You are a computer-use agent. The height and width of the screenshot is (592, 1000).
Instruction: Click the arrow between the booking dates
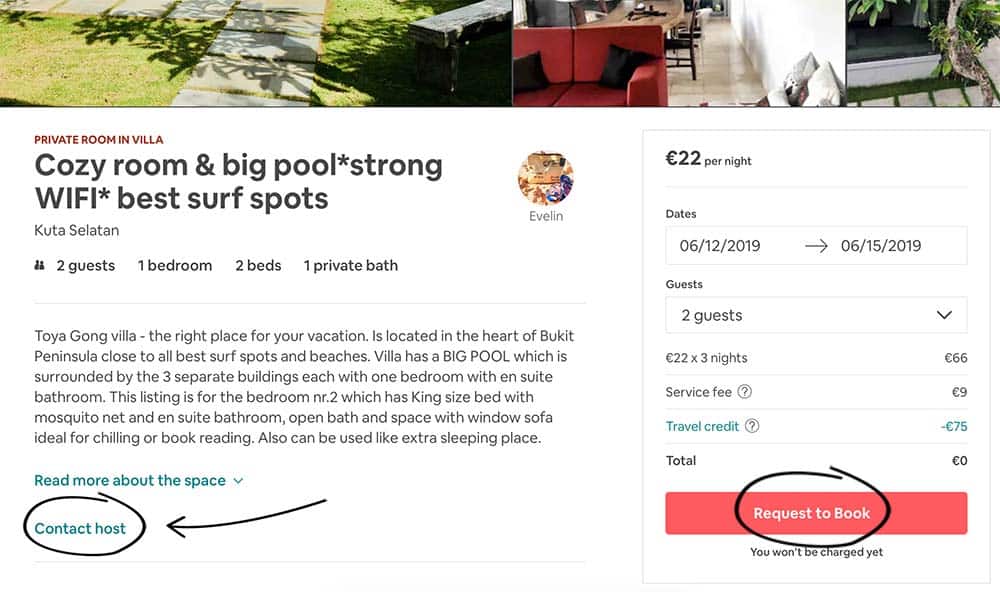[x=816, y=246]
